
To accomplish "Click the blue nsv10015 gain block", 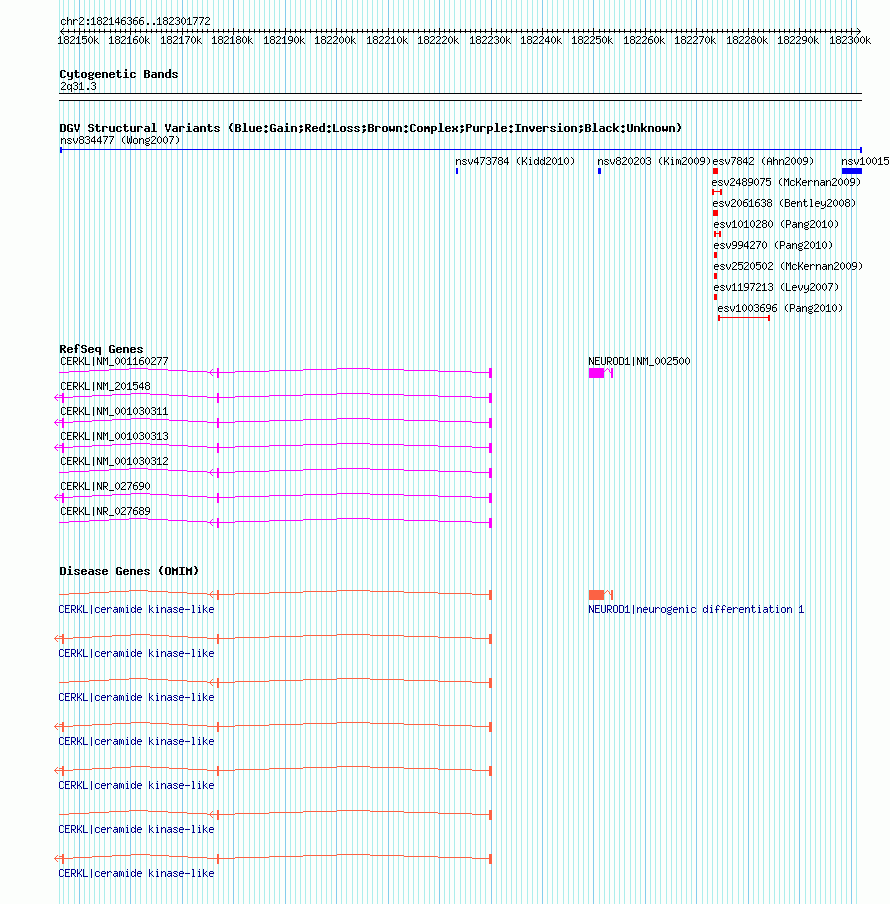I will pos(851,171).
